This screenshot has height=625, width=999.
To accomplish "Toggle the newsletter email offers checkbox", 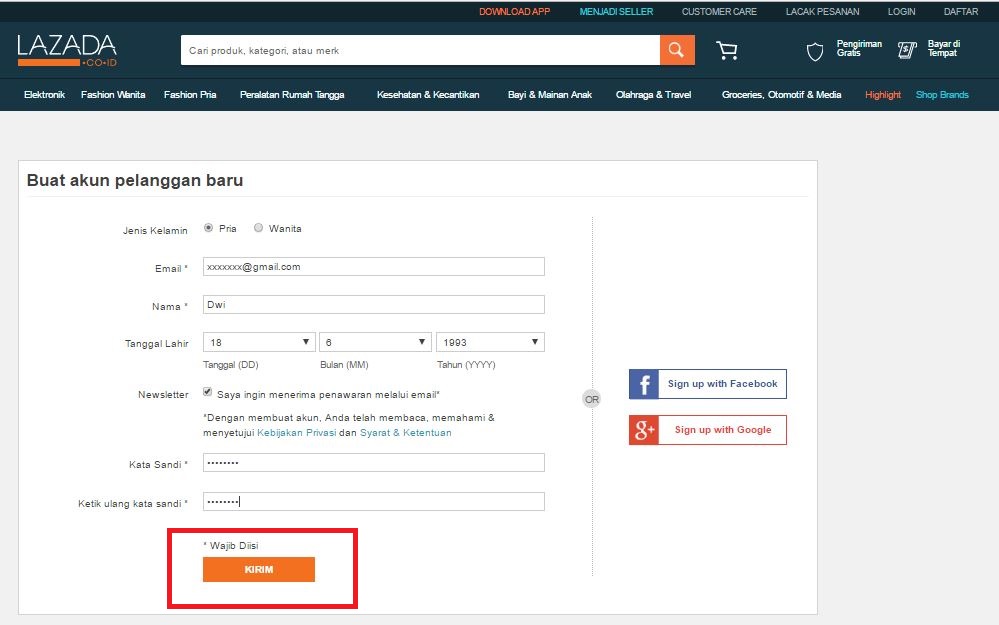I will click(208, 393).
